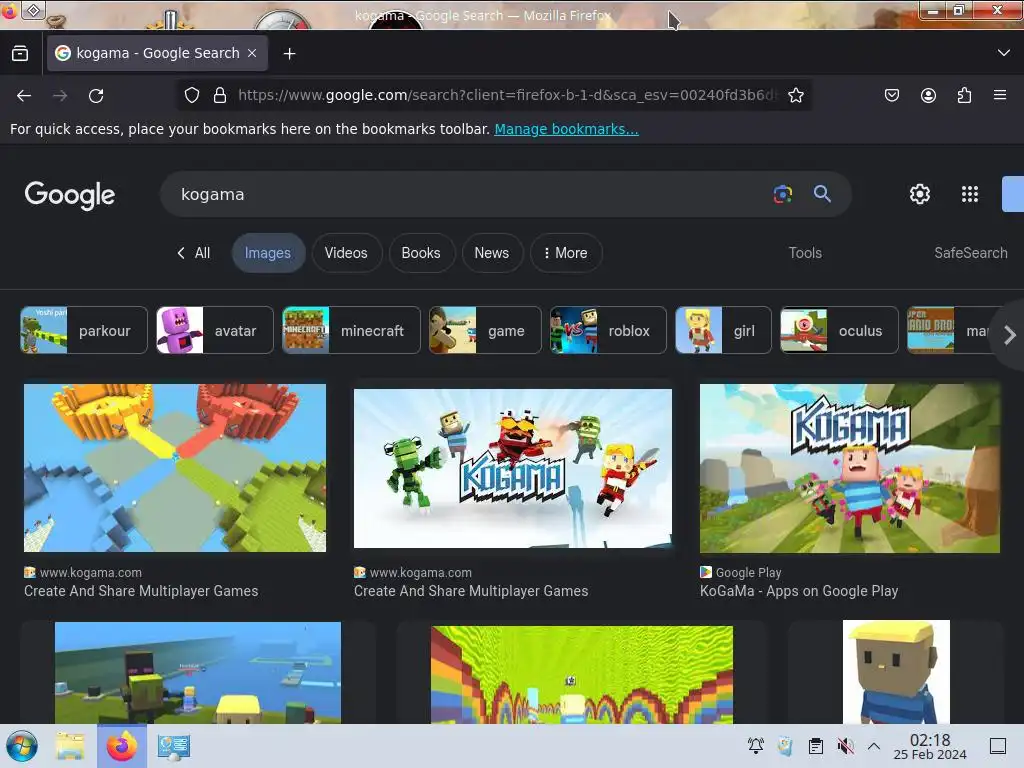This screenshot has height=768, width=1024.
Task: Filter images by parkour chip
Action: click(84, 330)
